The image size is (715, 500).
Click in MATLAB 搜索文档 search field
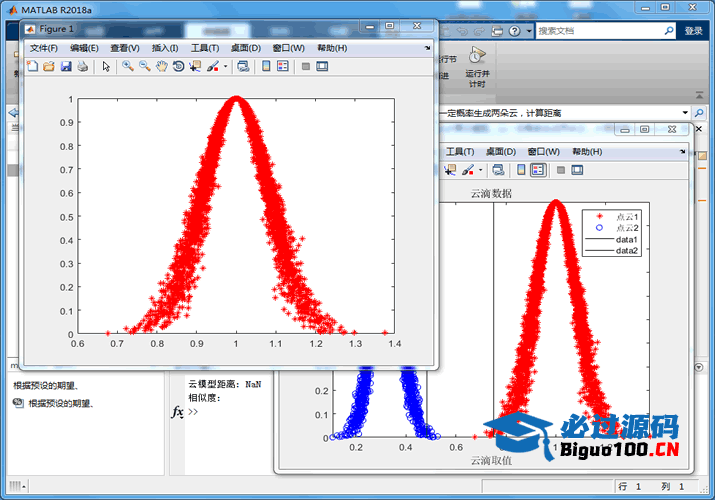(599, 31)
